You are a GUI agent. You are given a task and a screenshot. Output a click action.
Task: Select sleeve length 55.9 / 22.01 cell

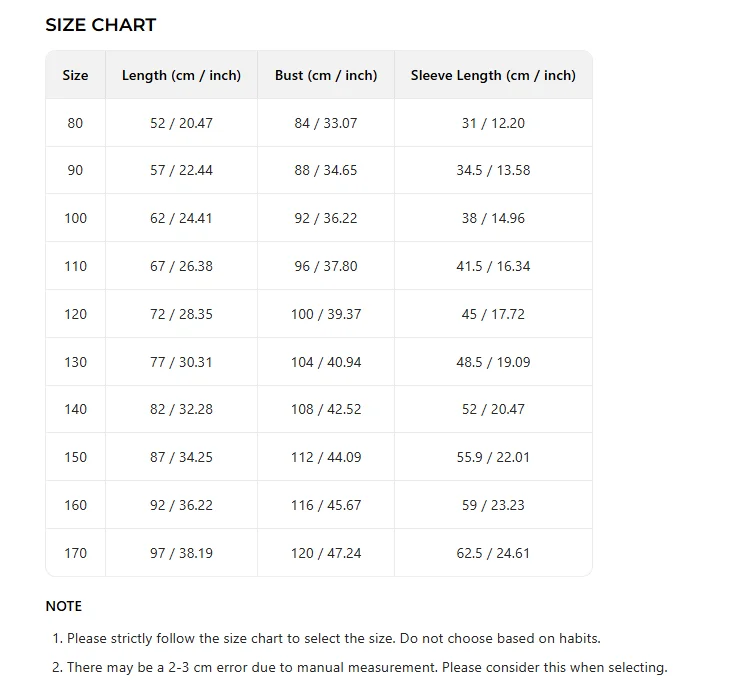point(493,457)
